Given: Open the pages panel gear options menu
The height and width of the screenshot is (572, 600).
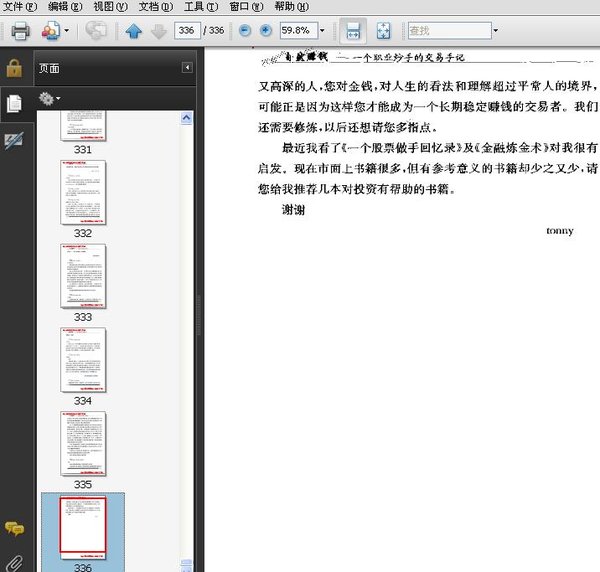Looking at the screenshot, I should (x=50, y=99).
